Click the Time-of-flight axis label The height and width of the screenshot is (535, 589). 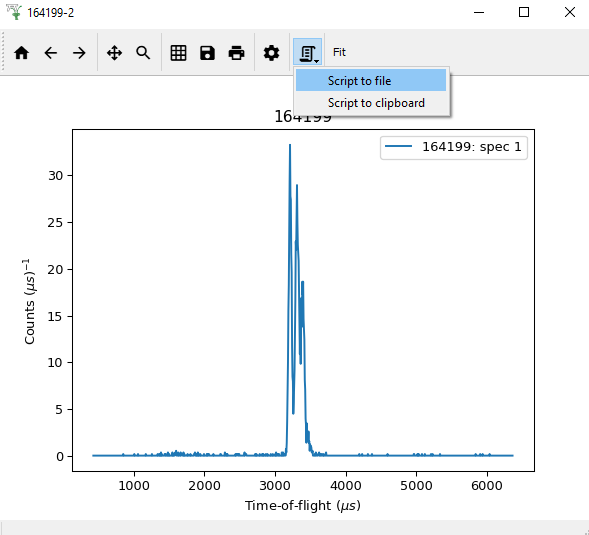[303, 506]
